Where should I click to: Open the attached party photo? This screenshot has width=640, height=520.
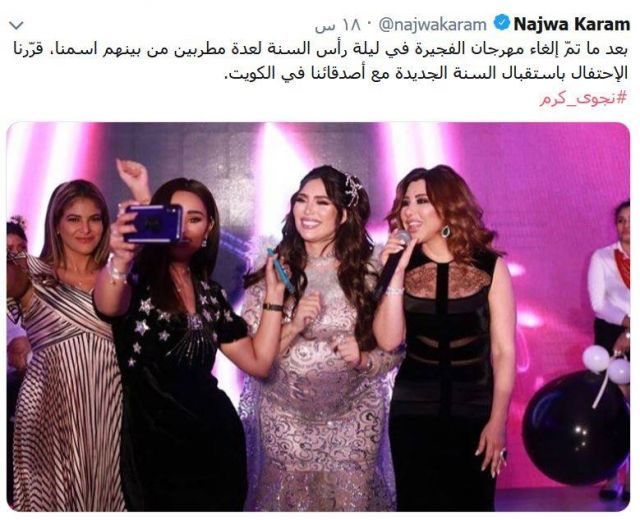pos(318,316)
